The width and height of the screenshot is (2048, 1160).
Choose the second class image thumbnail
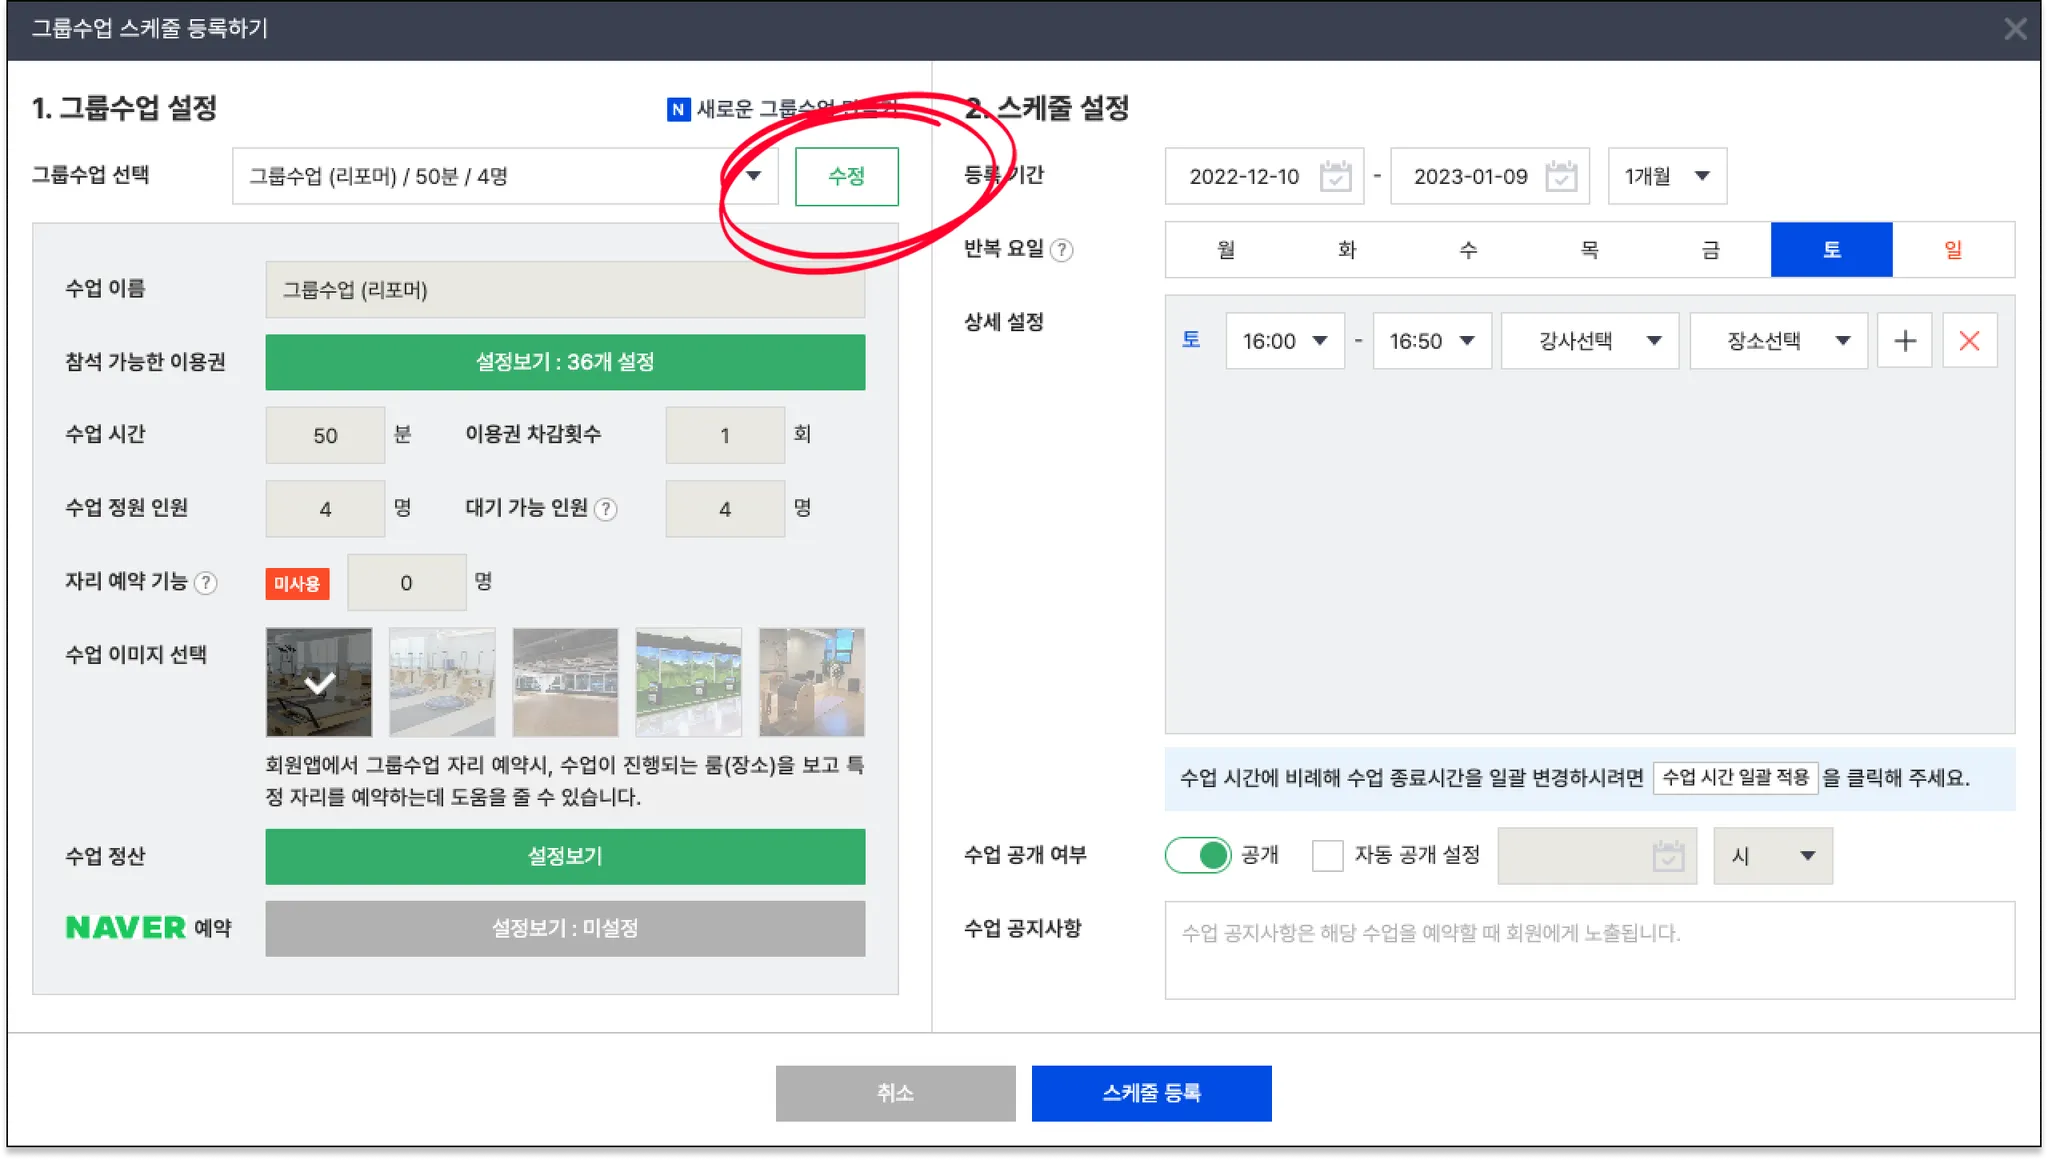[442, 682]
